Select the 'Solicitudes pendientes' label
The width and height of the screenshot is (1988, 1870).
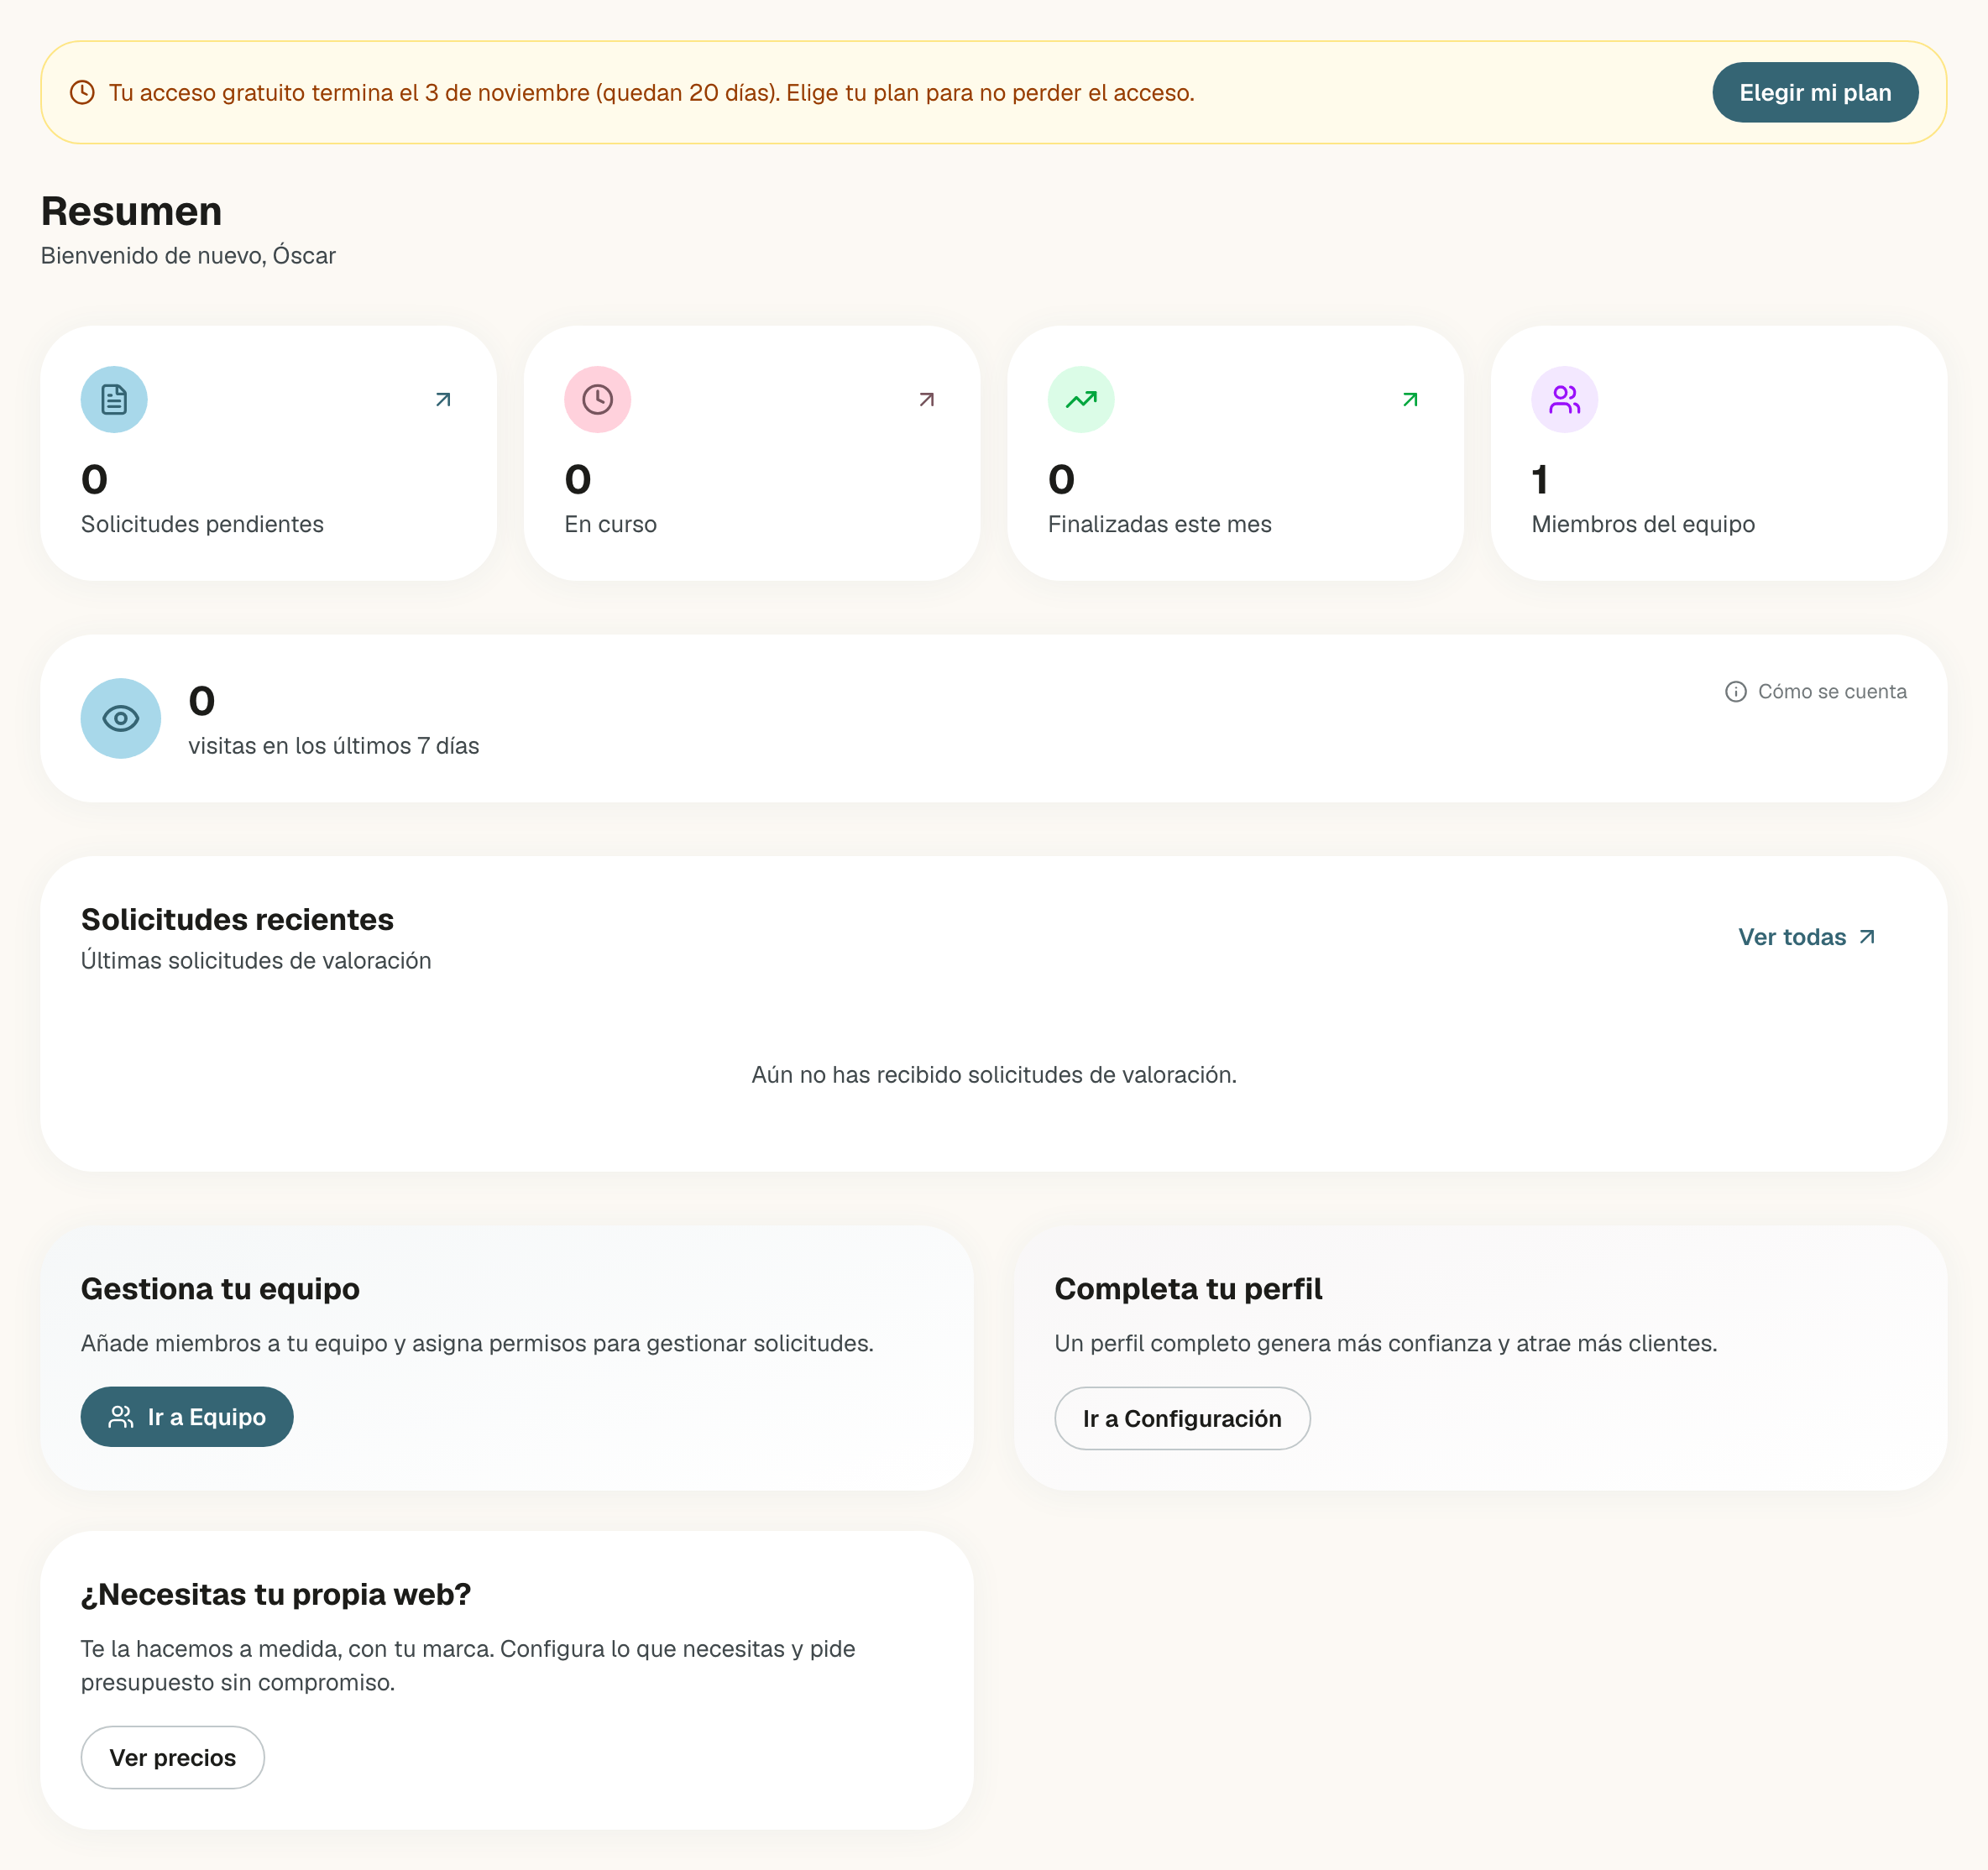[202, 524]
